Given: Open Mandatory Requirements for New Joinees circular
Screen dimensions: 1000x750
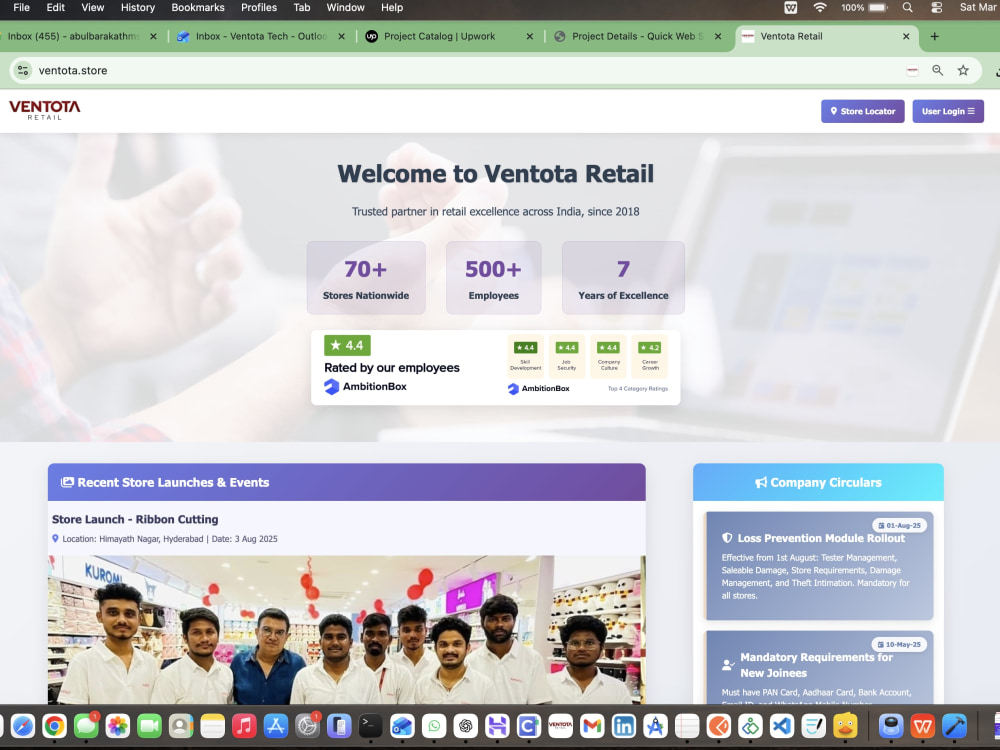Looking at the screenshot, I should [820, 667].
